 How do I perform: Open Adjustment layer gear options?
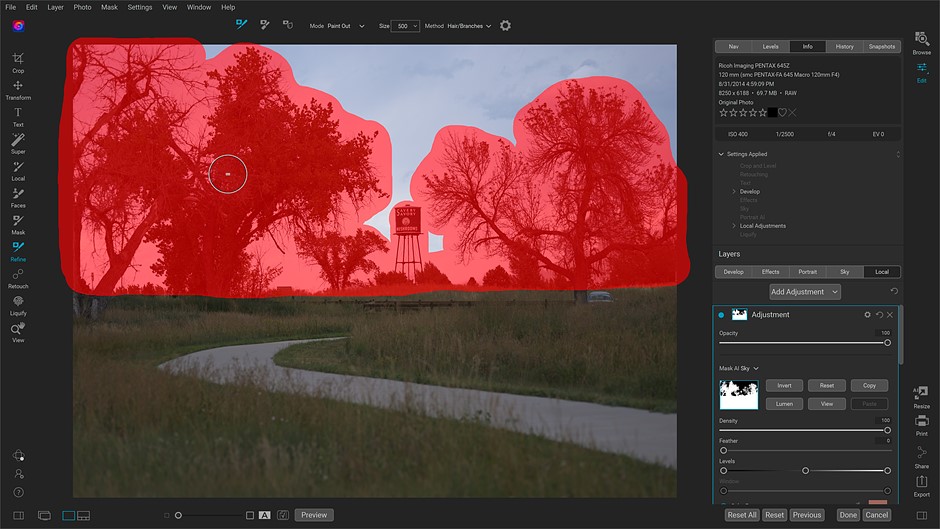tap(867, 315)
